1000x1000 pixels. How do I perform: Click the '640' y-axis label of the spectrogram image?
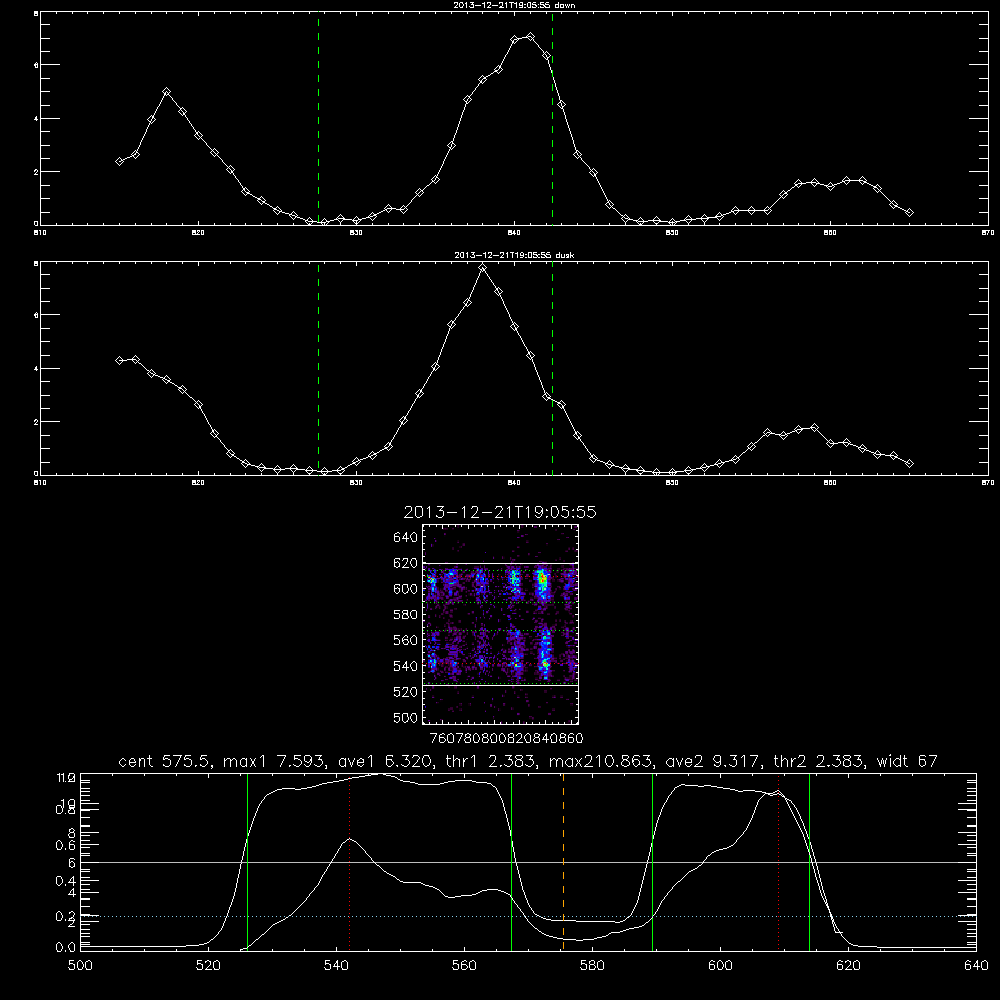coord(406,538)
